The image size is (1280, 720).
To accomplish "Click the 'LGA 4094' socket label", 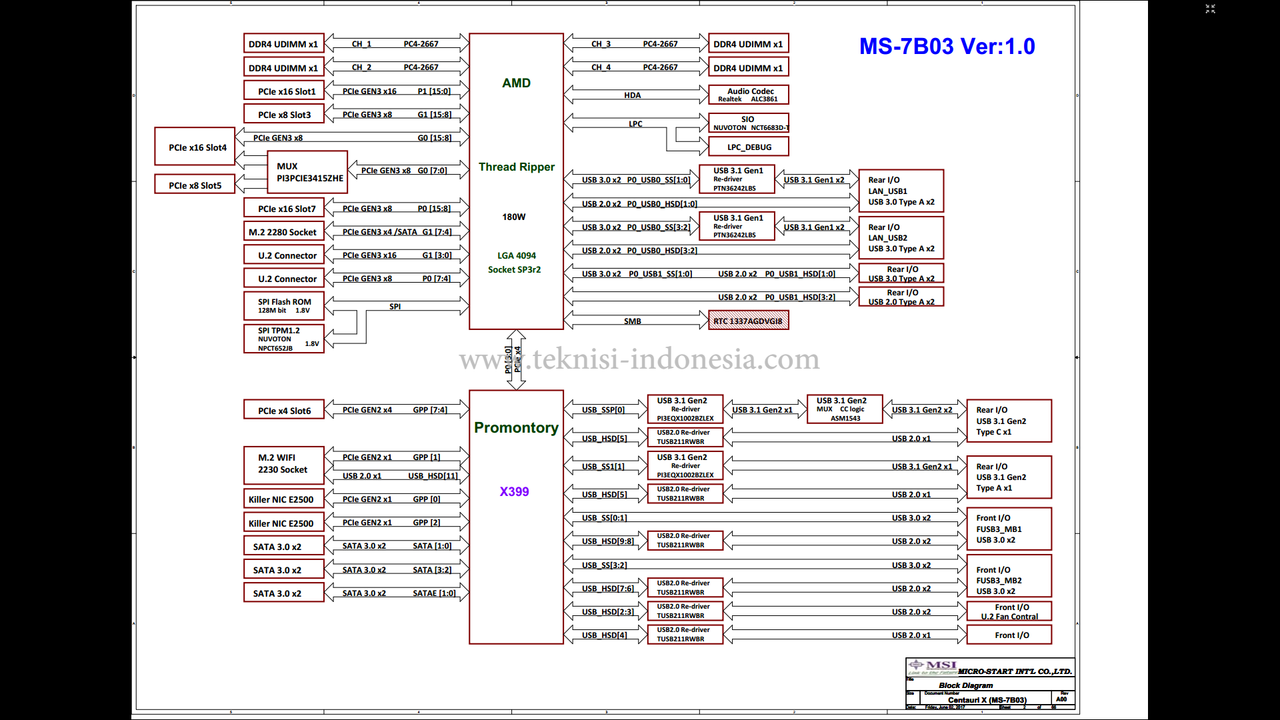I will (x=516, y=256).
